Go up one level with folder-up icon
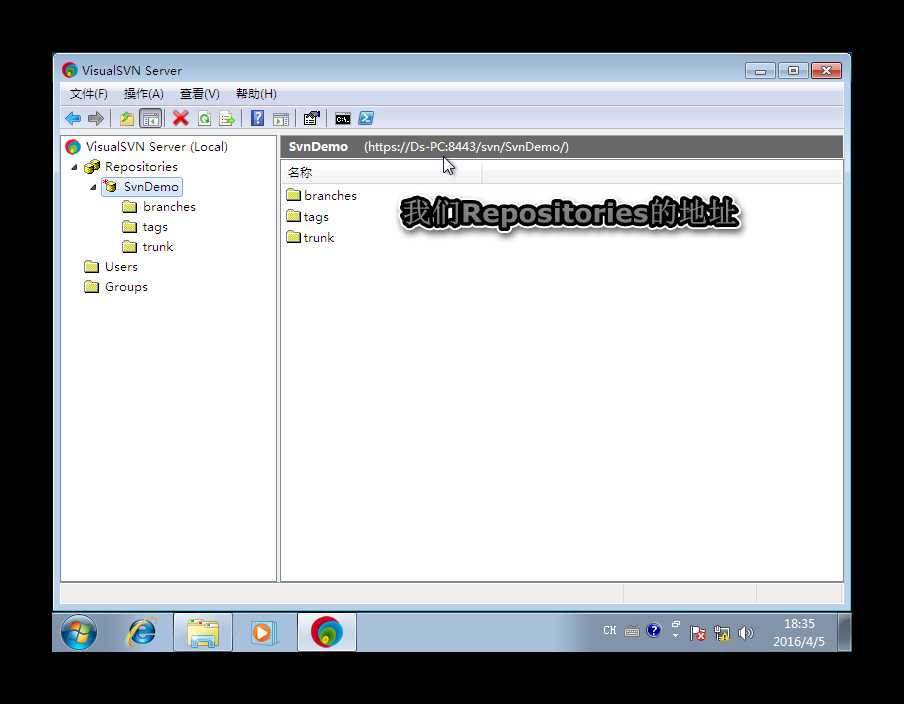 (x=127, y=119)
